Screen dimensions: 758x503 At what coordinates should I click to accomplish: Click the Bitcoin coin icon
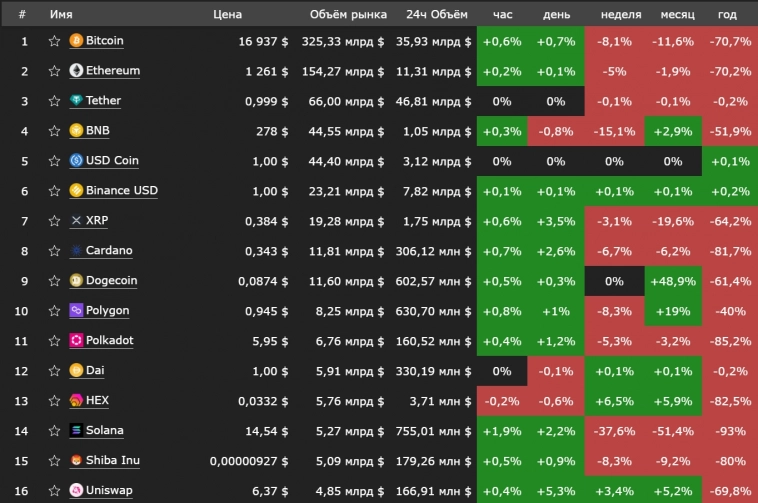[x=76, y=41]
